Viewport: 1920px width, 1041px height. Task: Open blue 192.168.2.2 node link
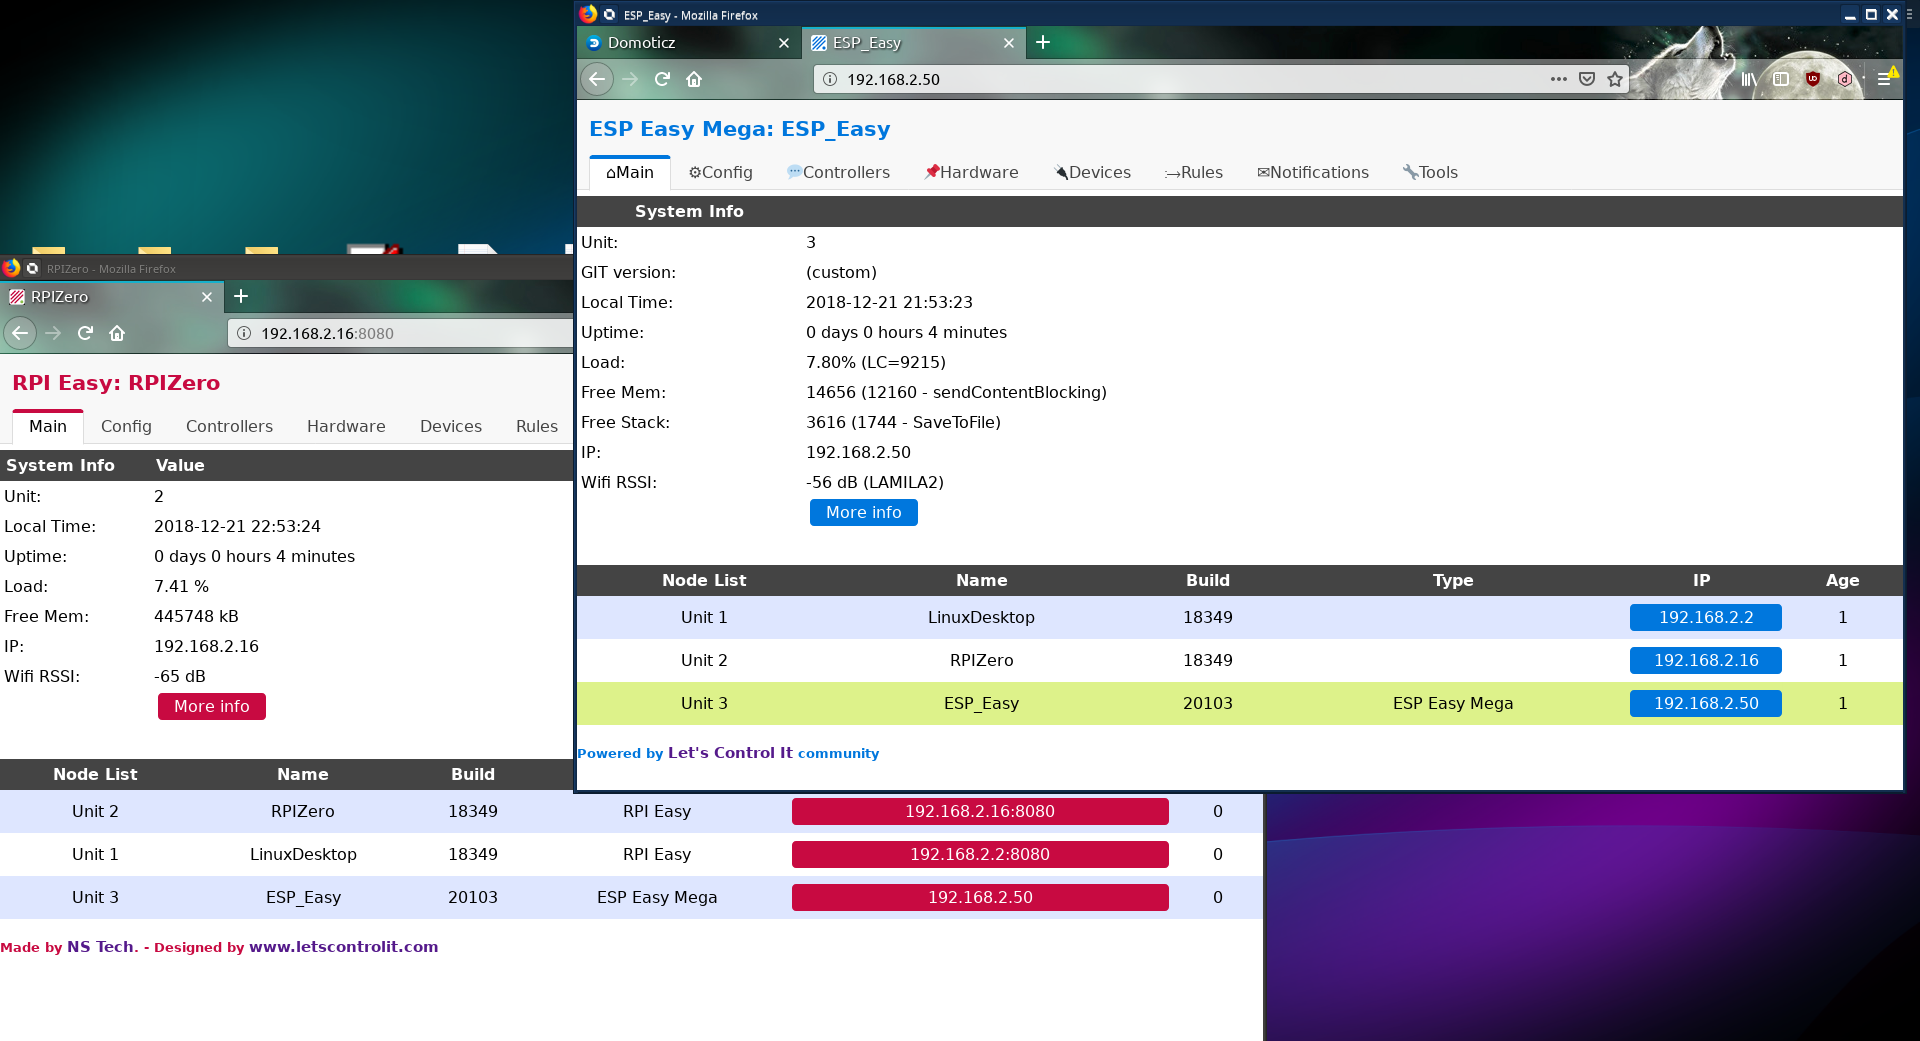tap(1706, 617)
